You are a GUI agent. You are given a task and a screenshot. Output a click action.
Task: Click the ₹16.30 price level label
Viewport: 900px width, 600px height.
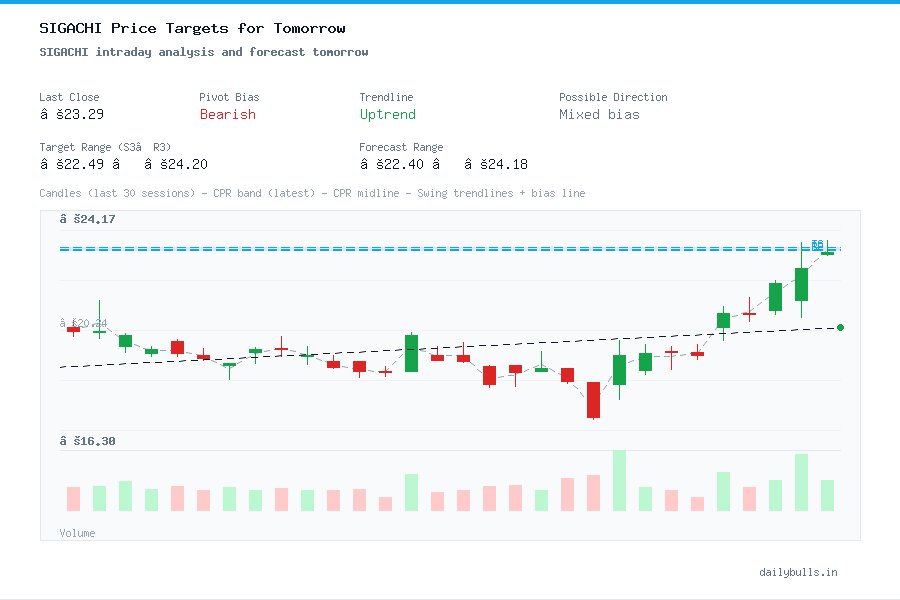88,441
